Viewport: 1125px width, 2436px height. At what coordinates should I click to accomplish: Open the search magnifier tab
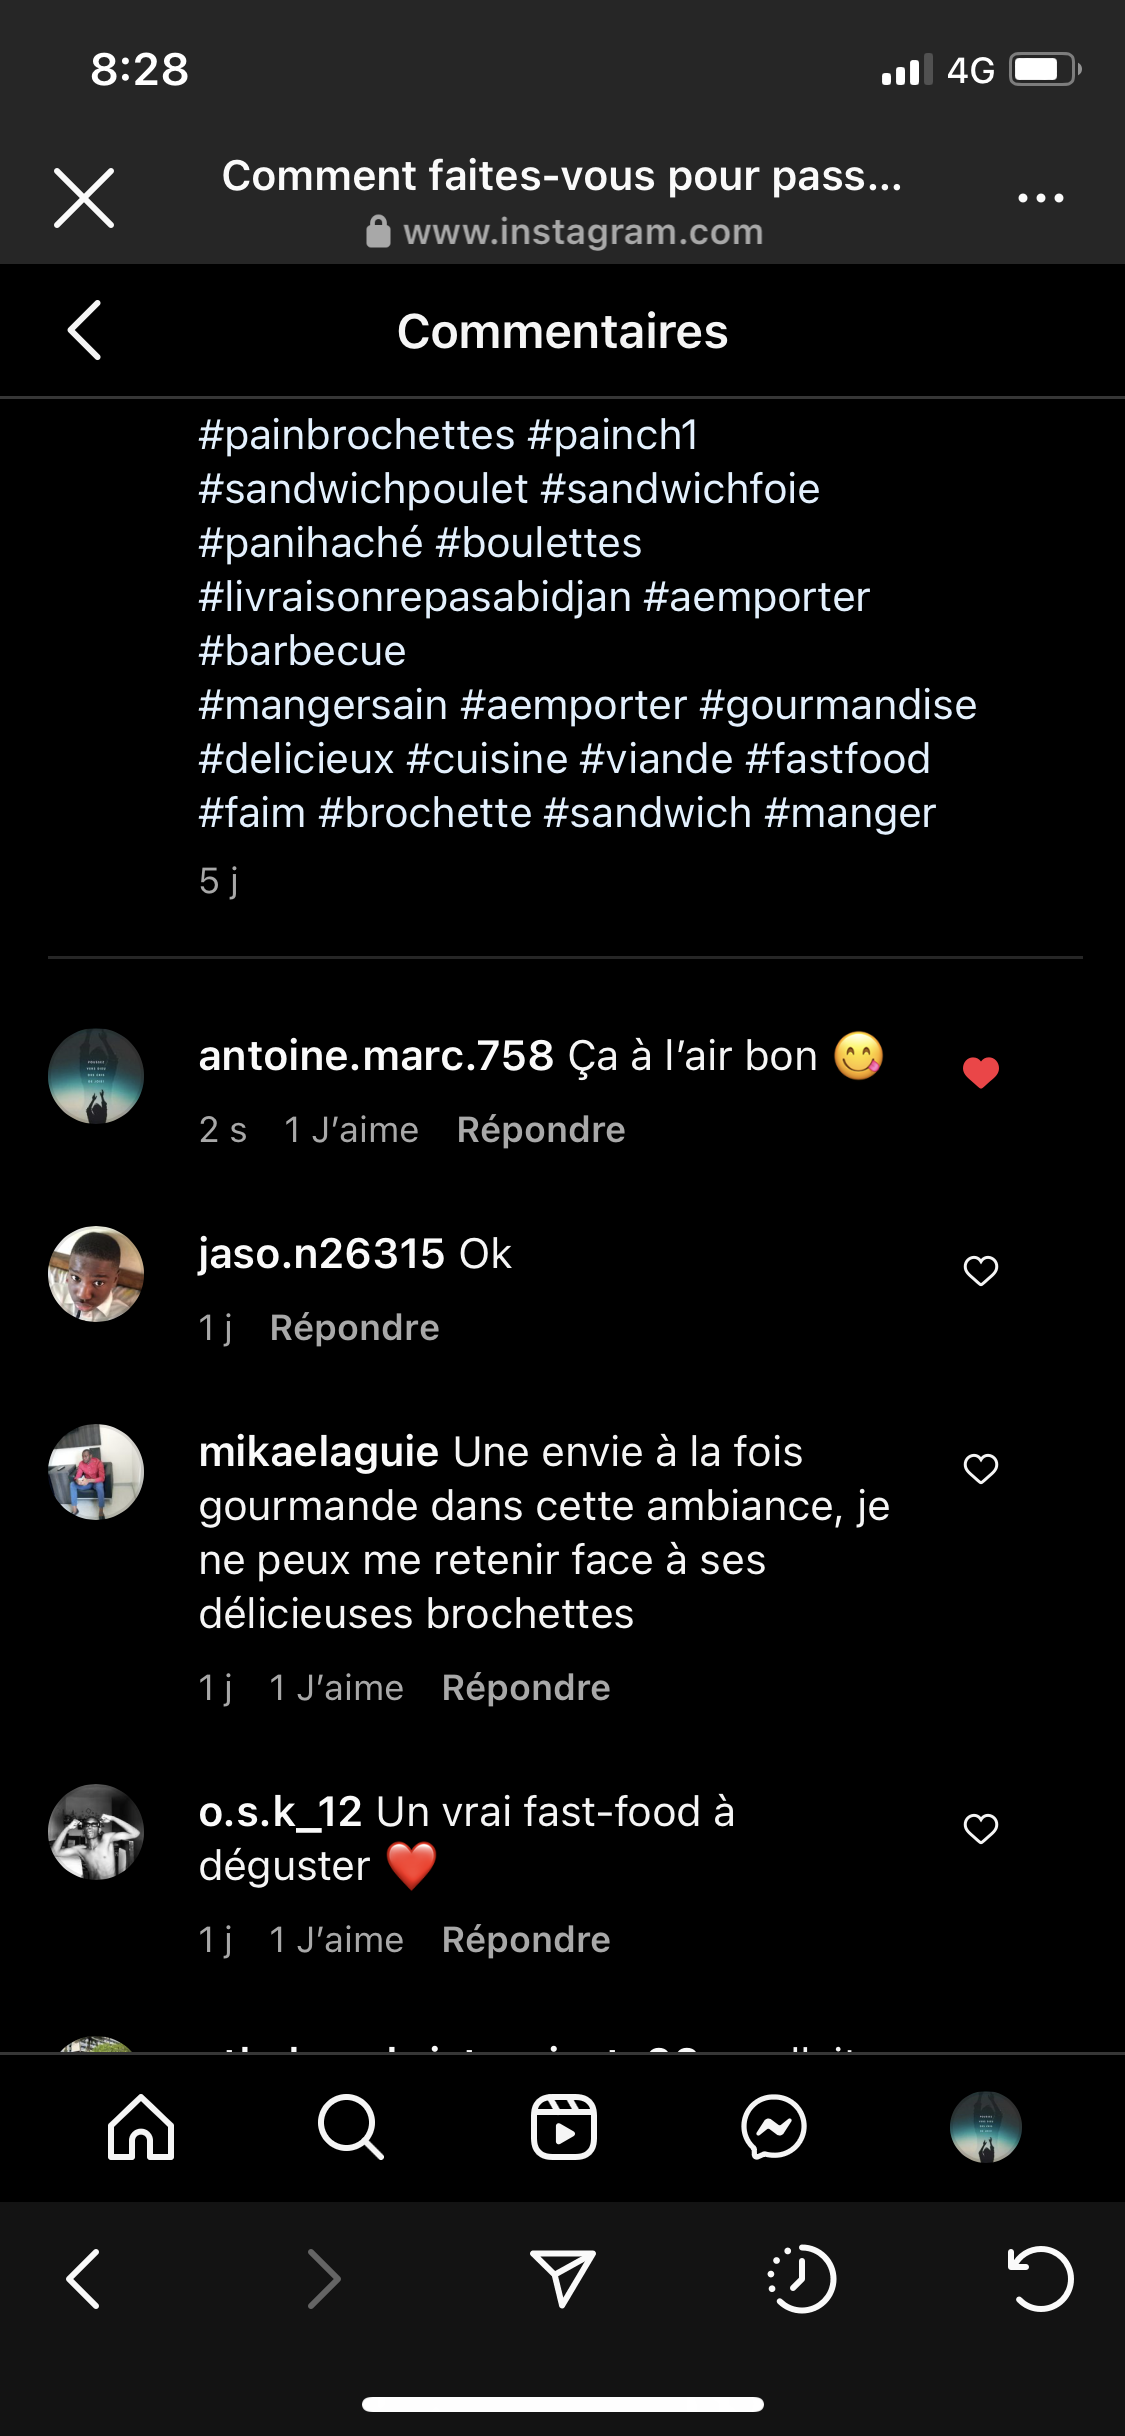click(x=350, y=2127)
